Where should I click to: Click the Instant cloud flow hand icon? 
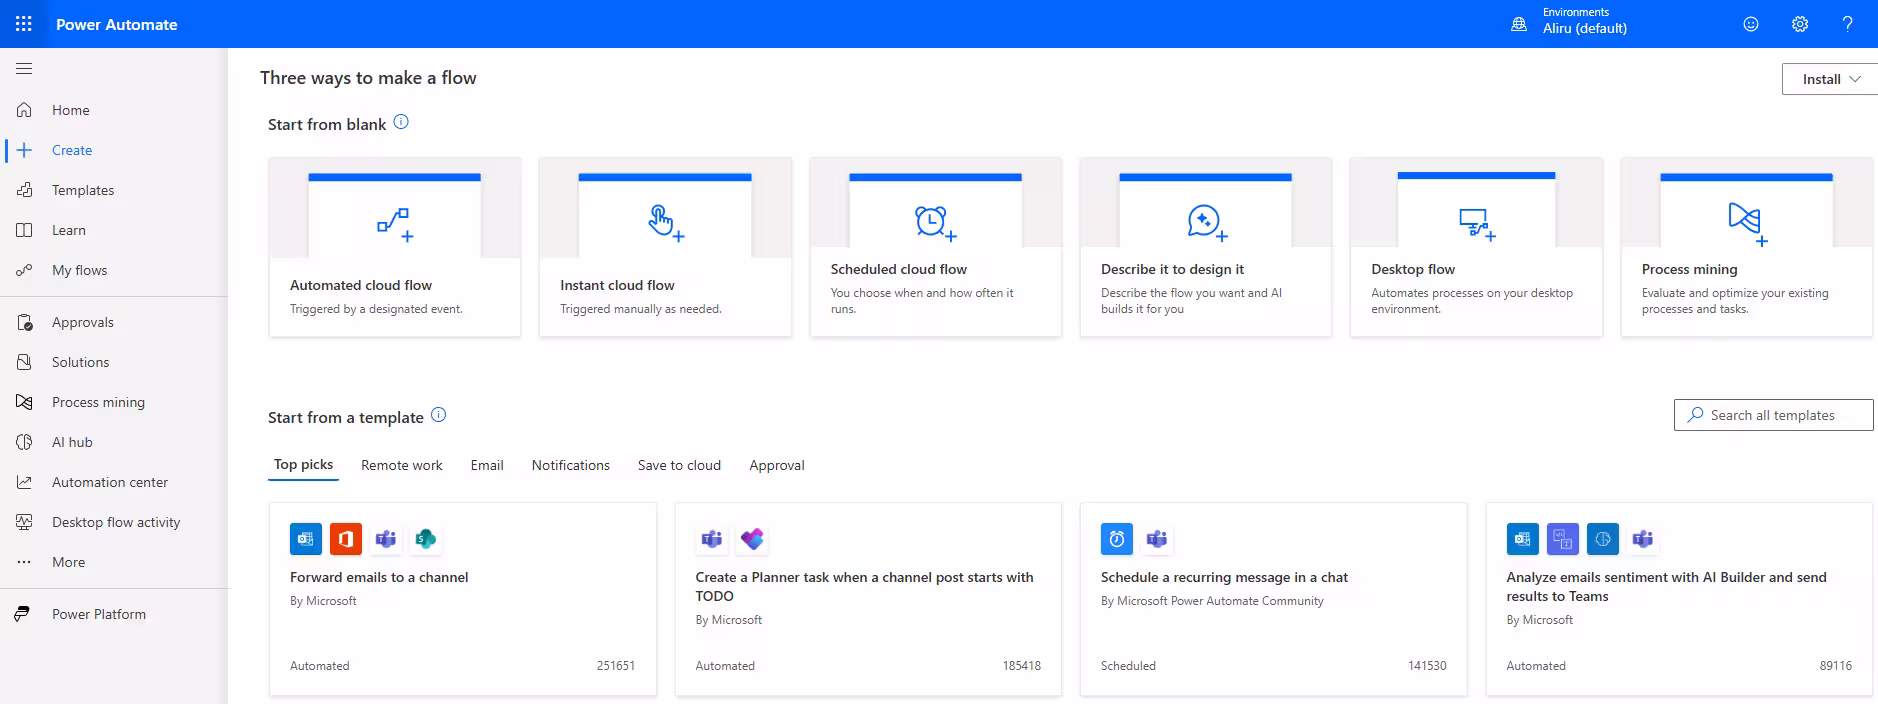tap(665, 223)
